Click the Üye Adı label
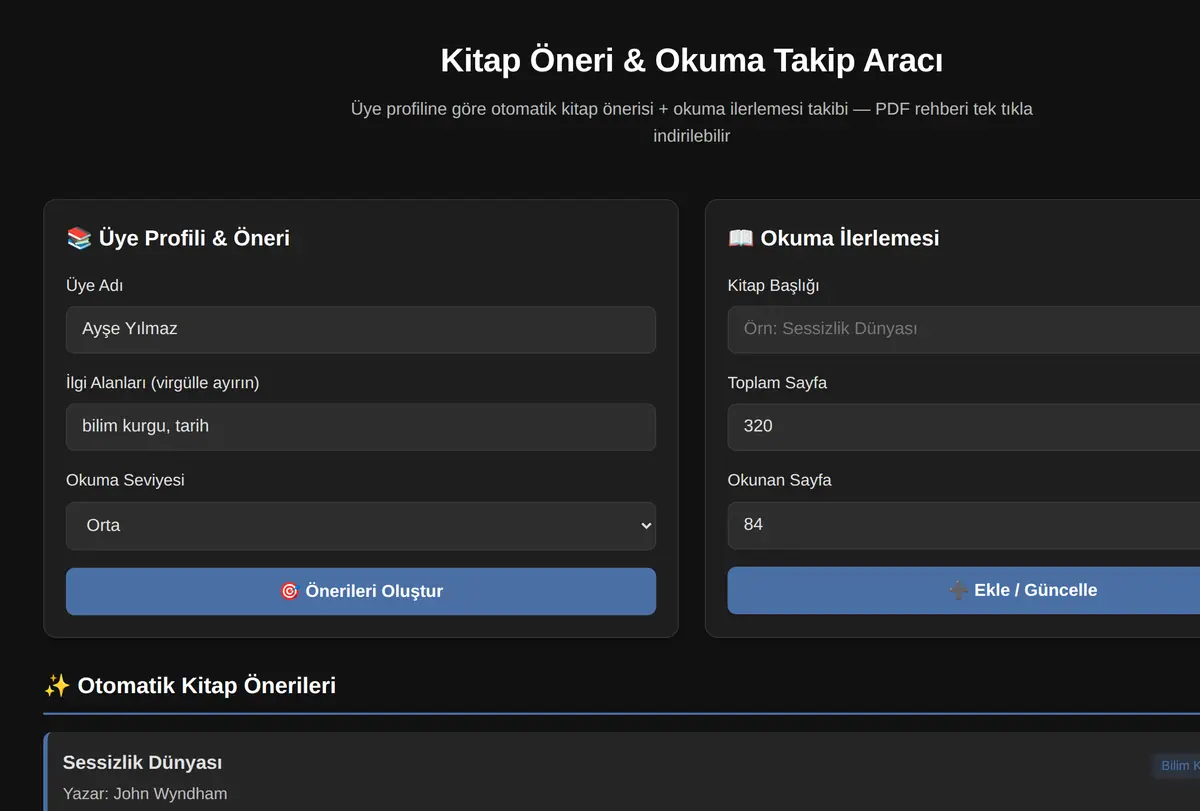This screenshot has height=811, width=1200. pos(95,286)
